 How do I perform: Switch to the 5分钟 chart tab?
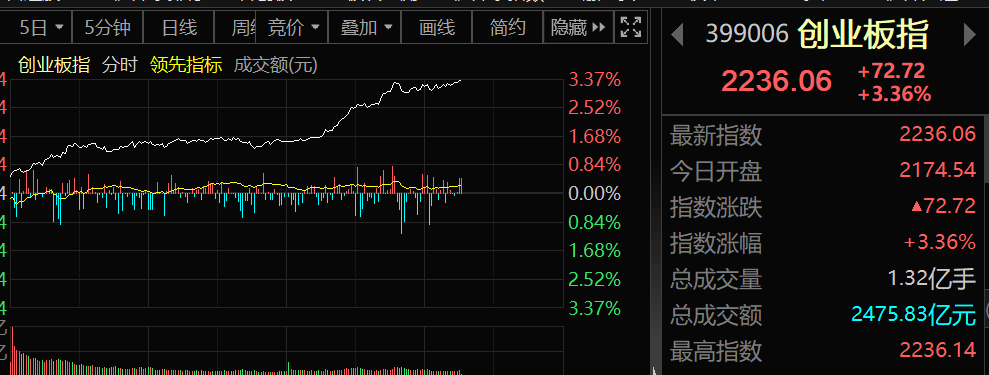108,28
